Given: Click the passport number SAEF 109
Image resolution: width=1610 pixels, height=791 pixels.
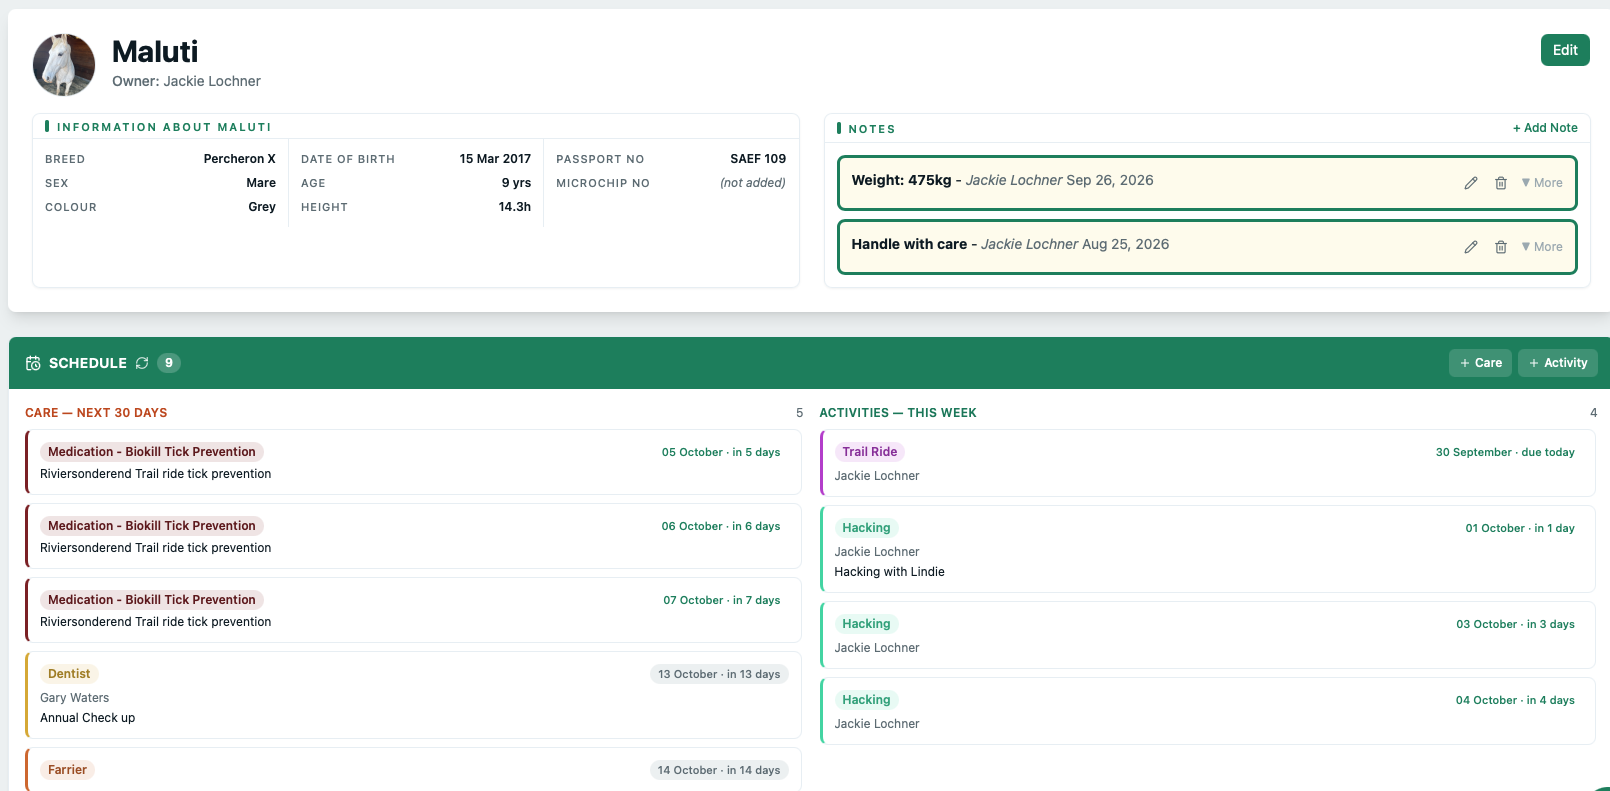Looking at the screenshot, I should click(758, 159).
